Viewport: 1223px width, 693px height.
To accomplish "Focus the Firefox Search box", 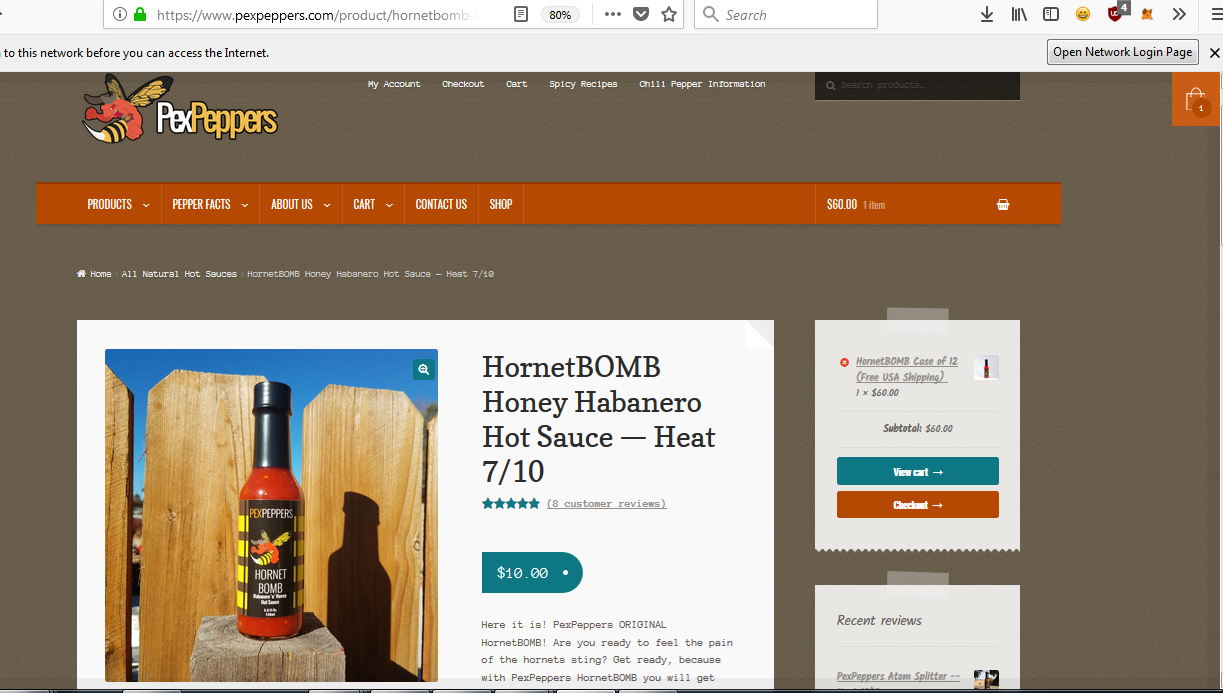I will [x=786, y=15].
